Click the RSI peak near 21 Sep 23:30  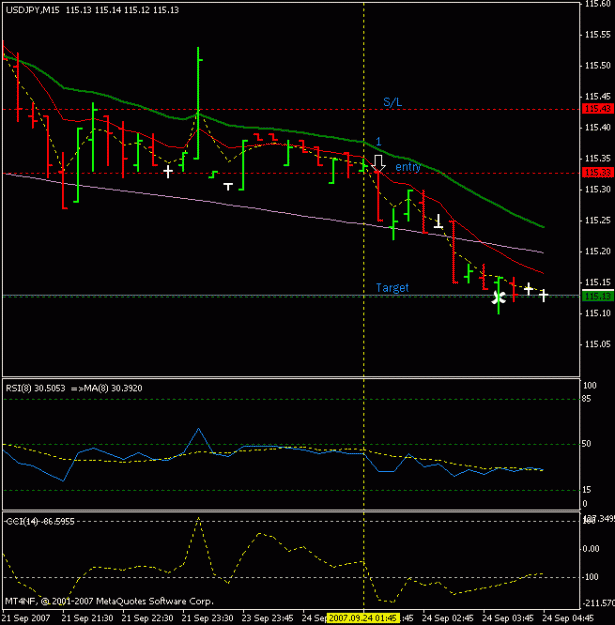tap(198, 429)
